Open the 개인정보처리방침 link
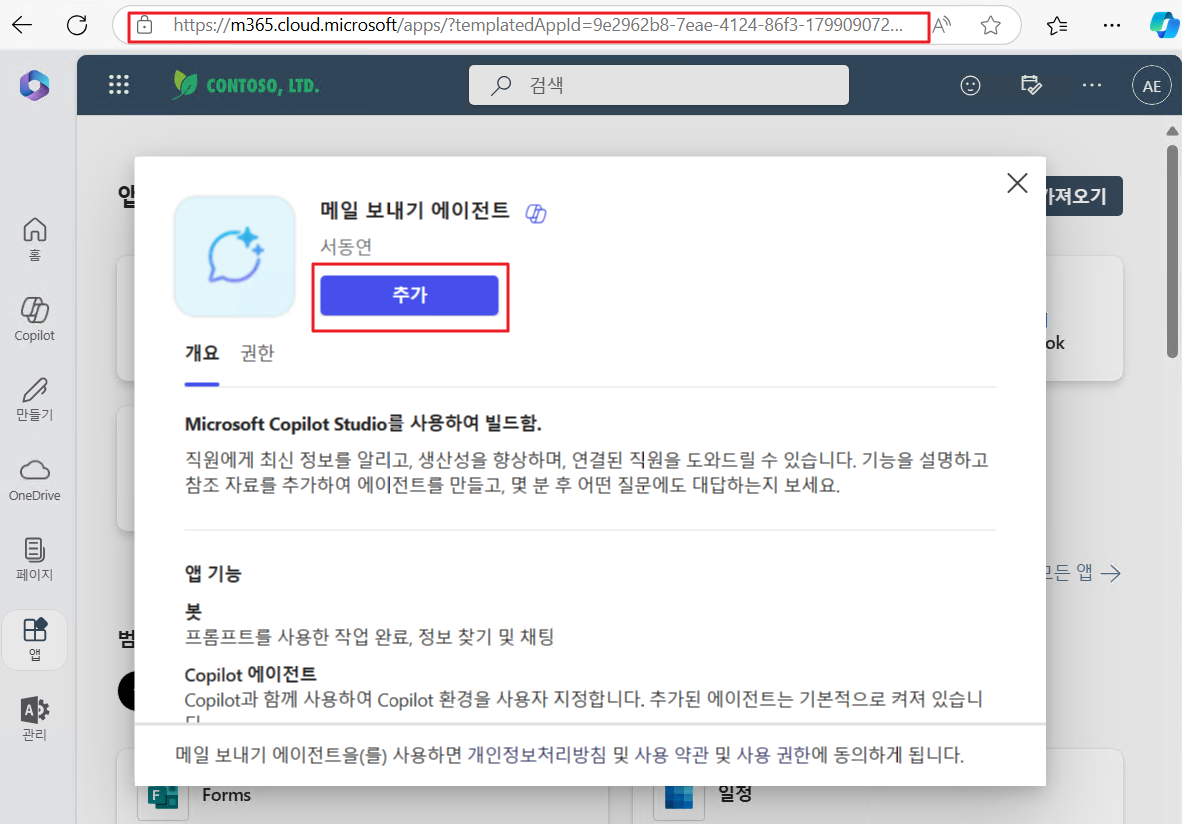The width and height of the screenshot is (1182, 824). point(536,755)
